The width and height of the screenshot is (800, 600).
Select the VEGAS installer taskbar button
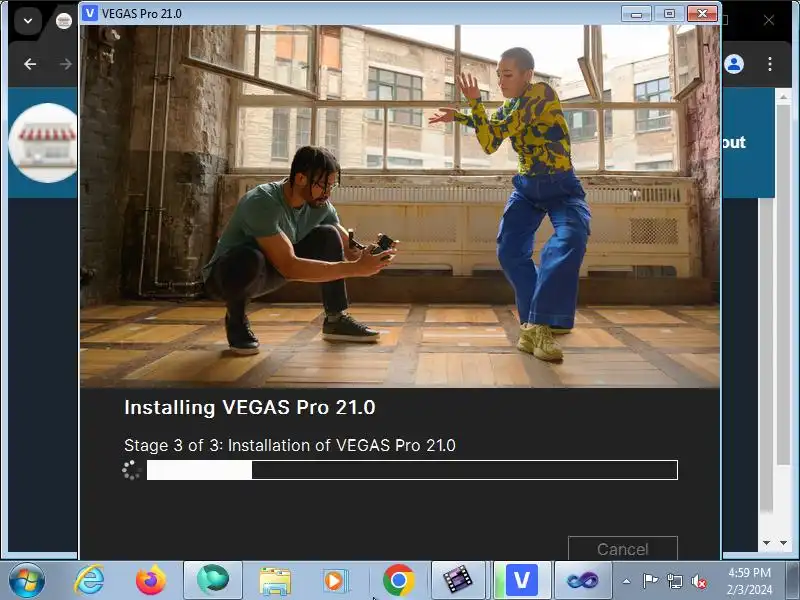click(x=522, y=581)
